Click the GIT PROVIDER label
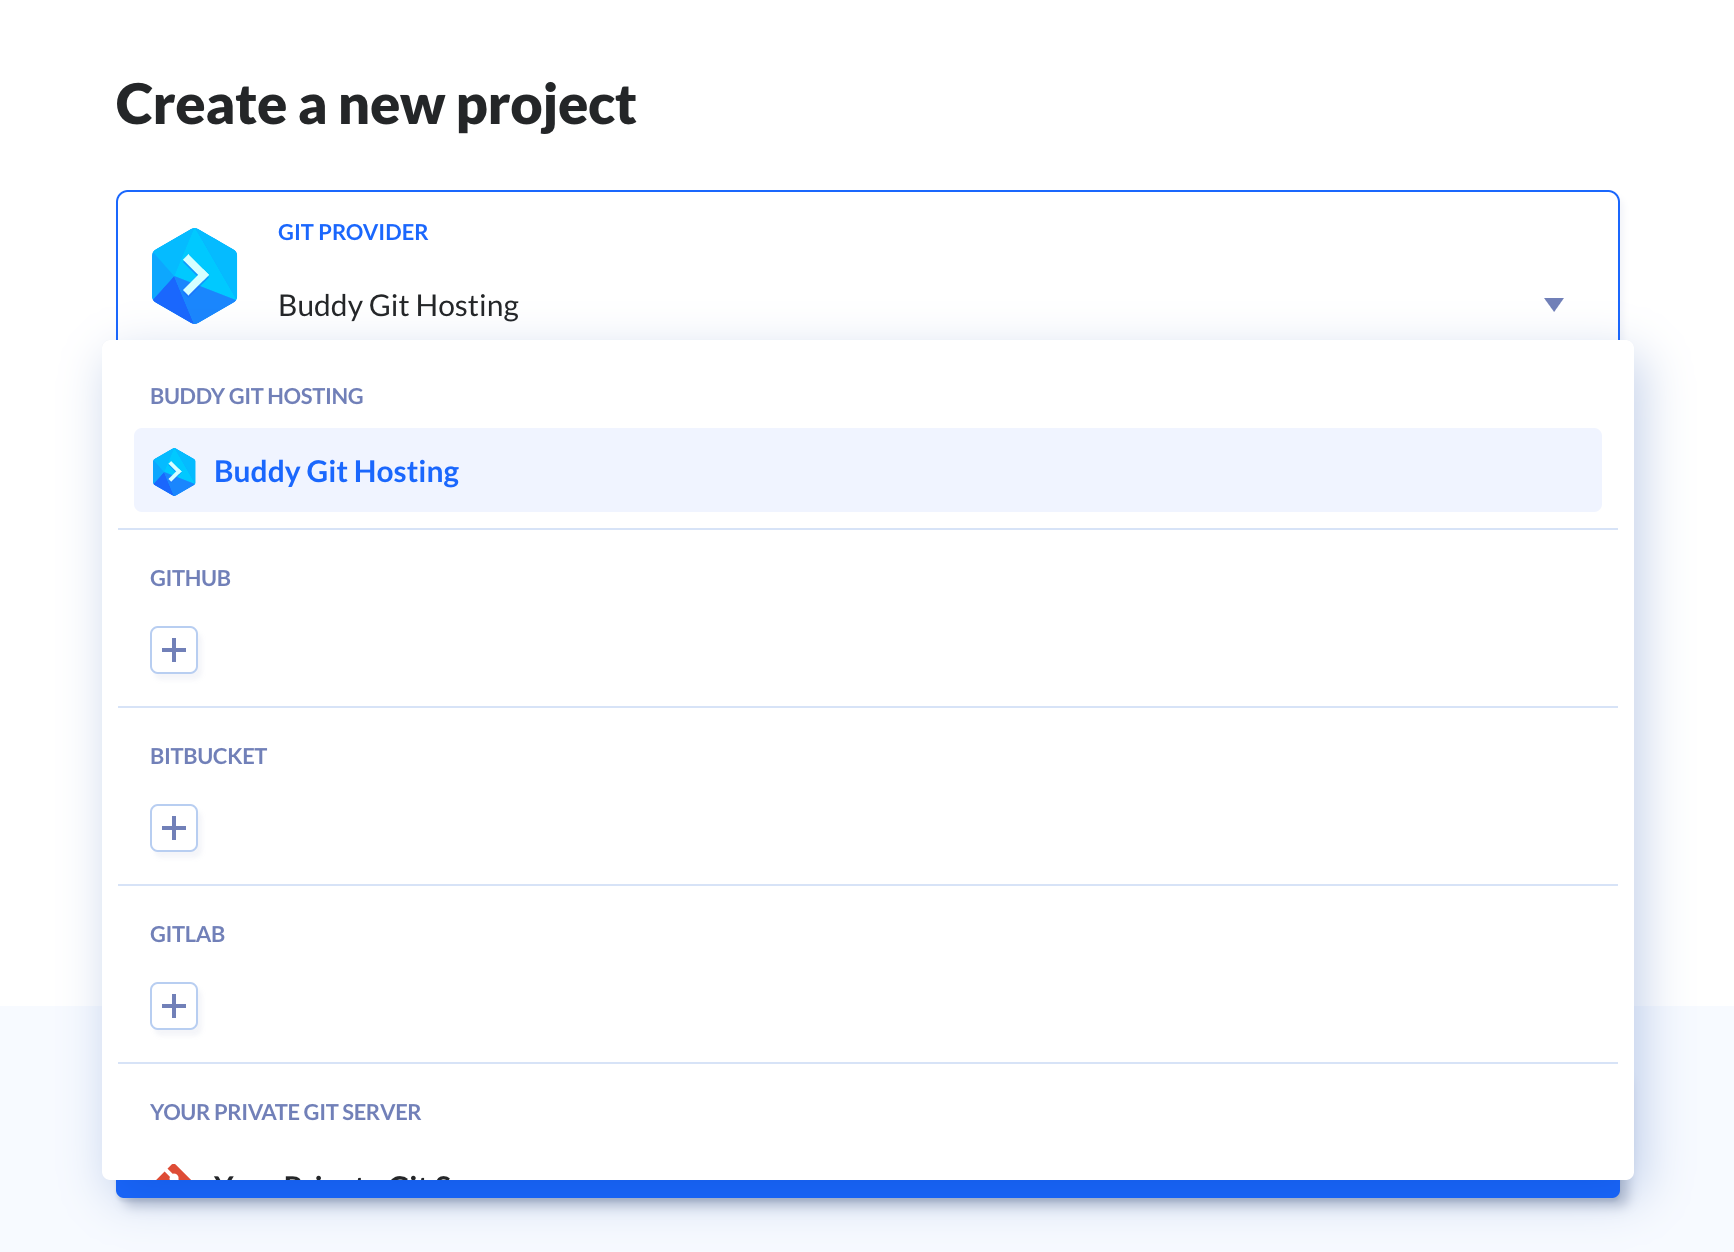 pos(353,232)
